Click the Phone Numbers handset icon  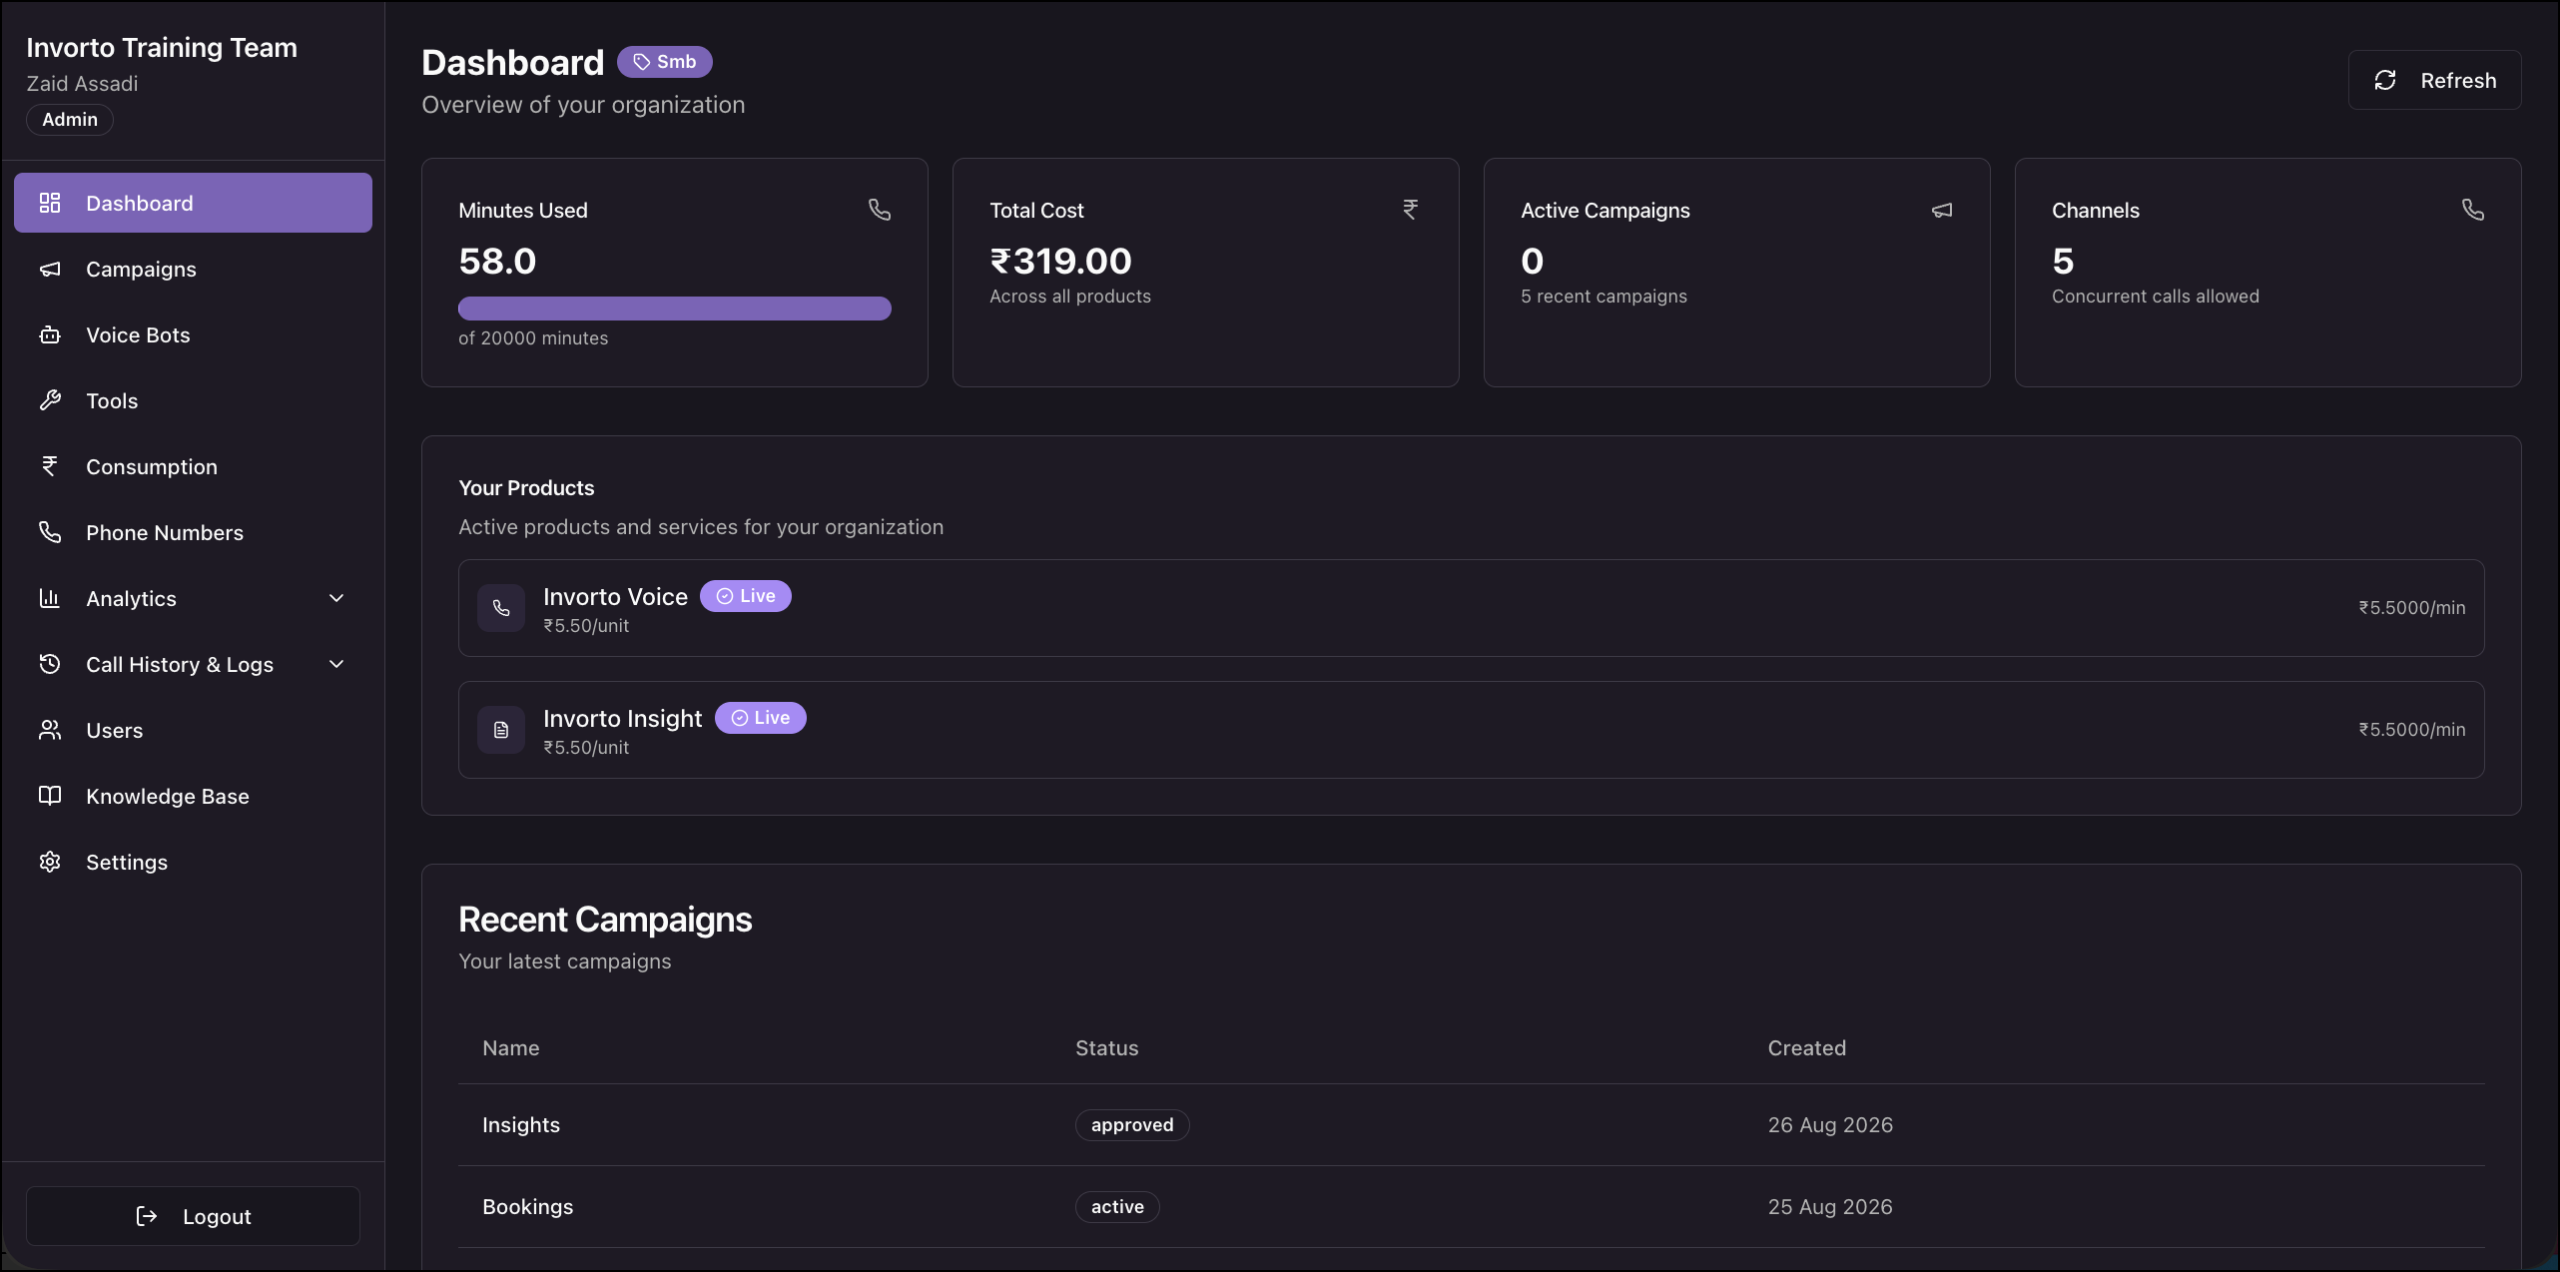pyautogui.click(x=50, y=532)
